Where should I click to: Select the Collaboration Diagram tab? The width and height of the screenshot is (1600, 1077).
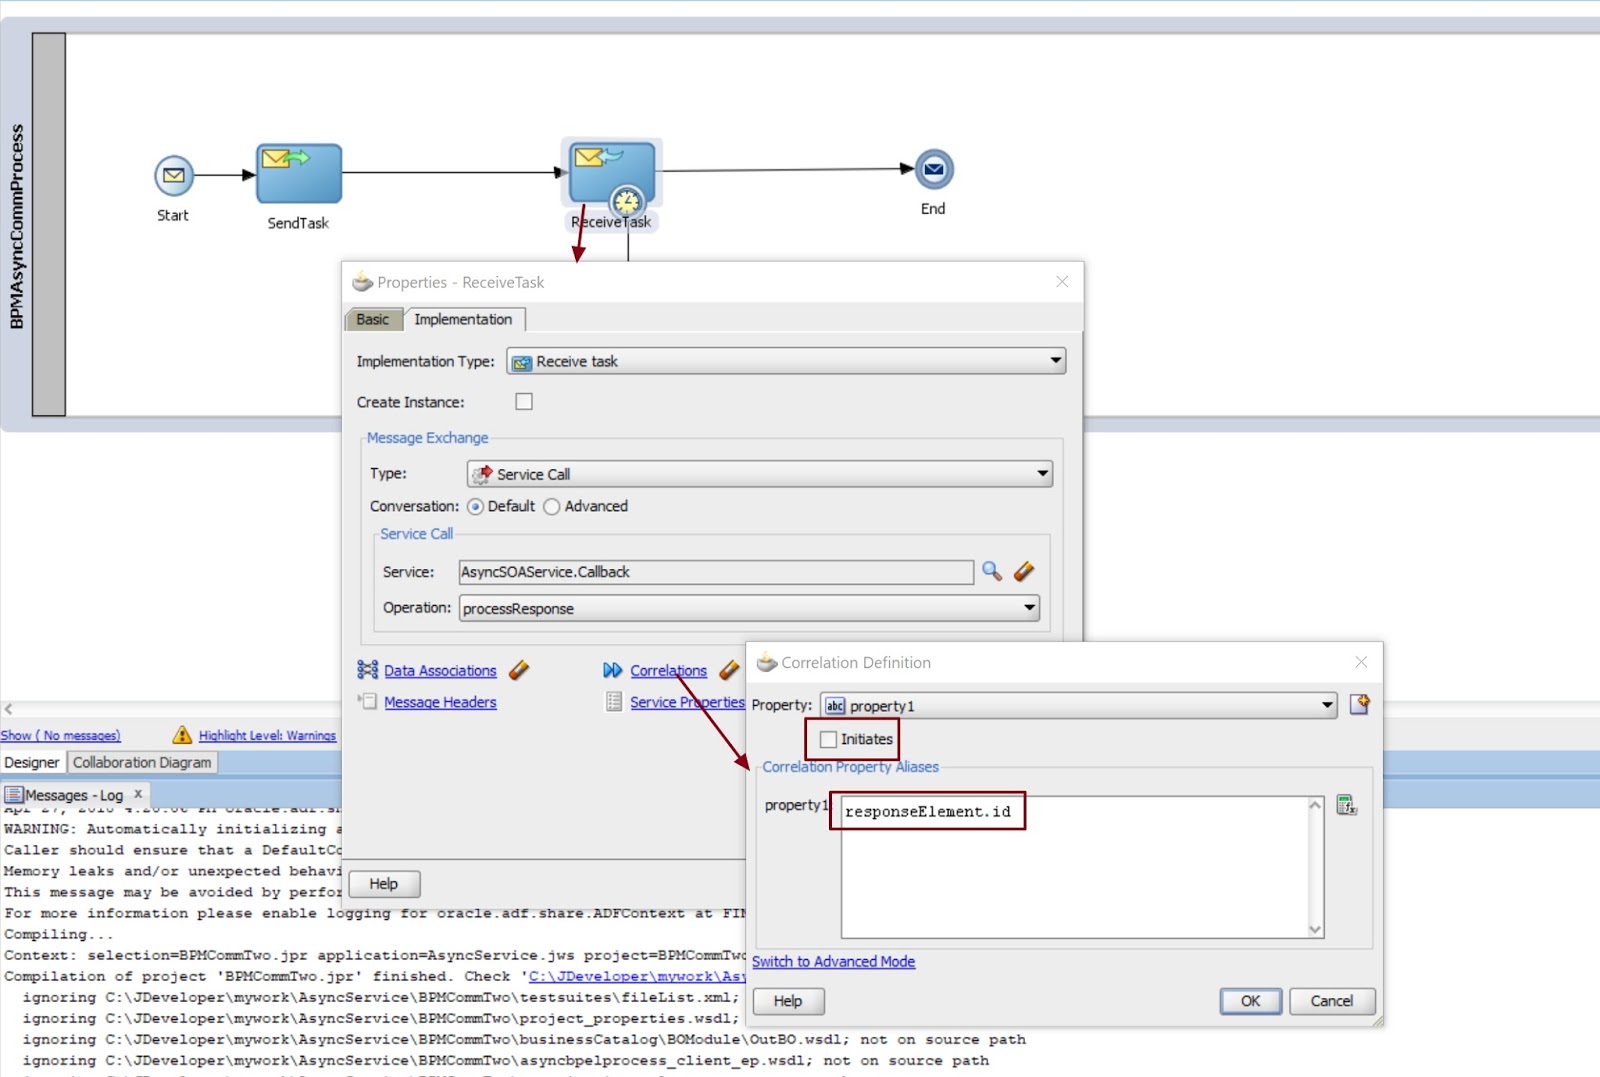[142, 762]
